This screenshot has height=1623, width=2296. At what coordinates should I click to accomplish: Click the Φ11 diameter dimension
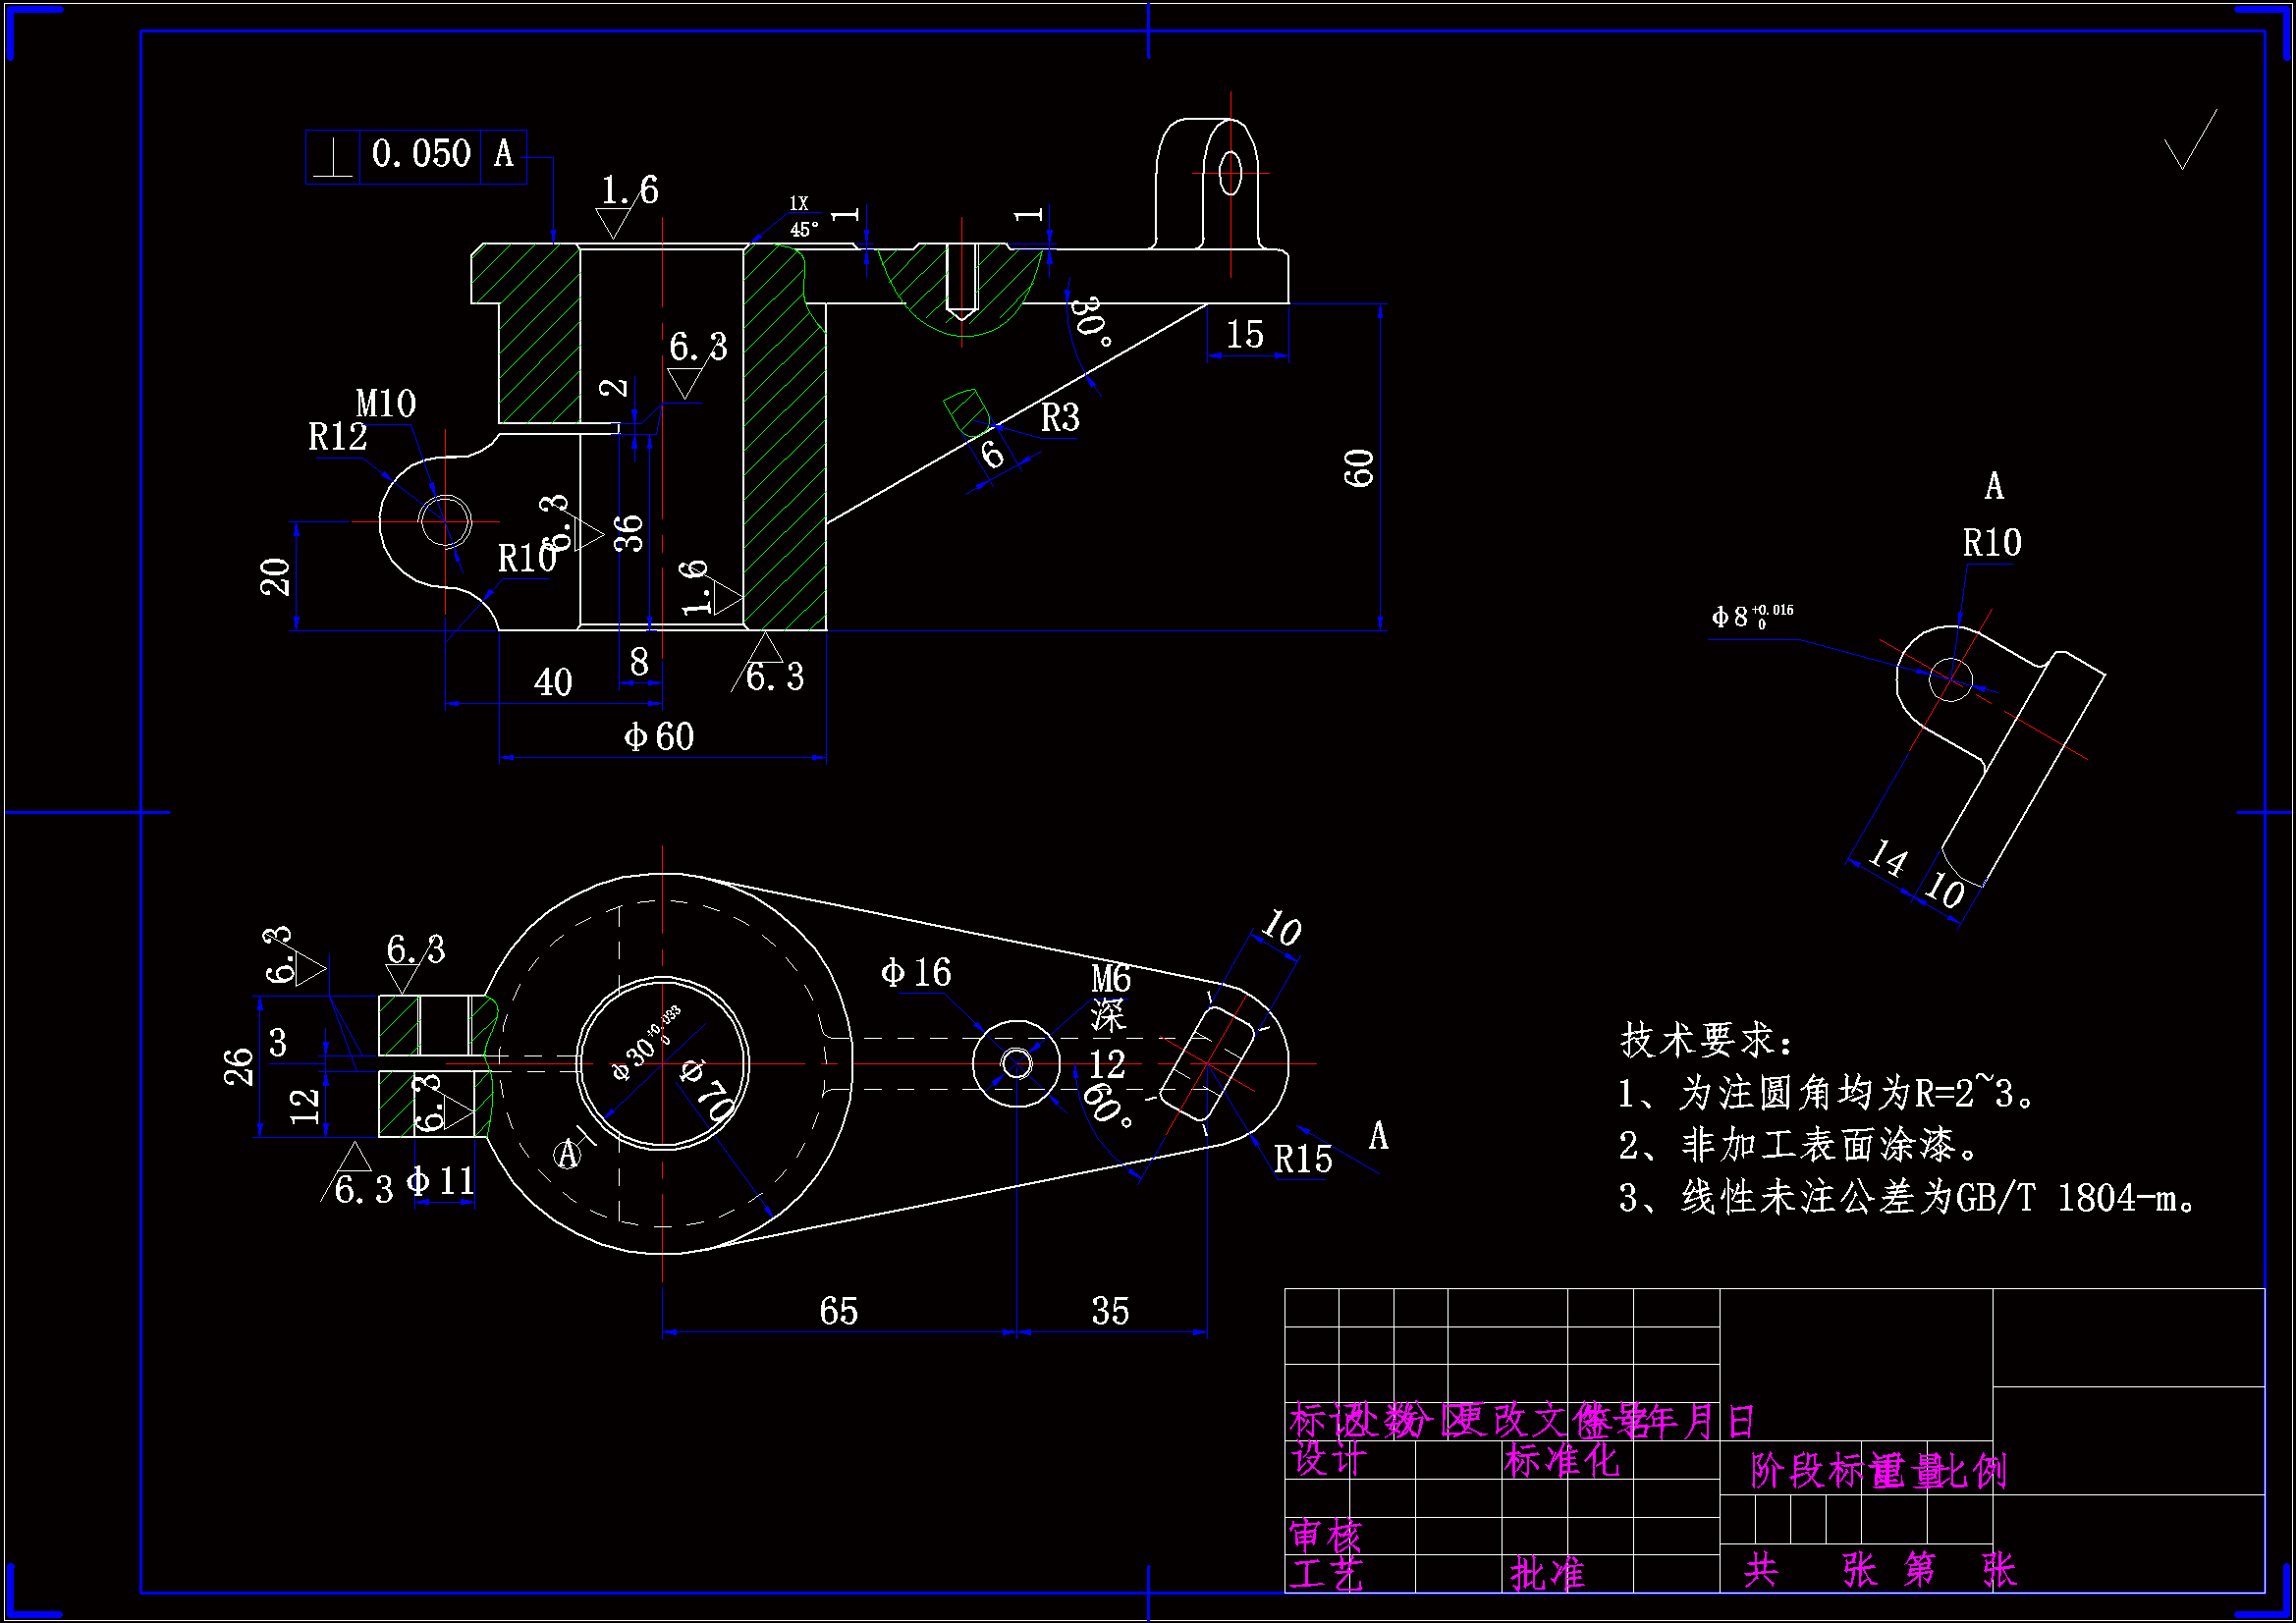[440, 1182]
